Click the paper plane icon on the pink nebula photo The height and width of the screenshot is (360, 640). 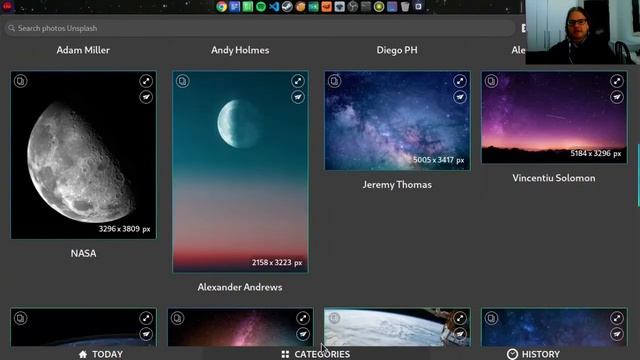303,334
